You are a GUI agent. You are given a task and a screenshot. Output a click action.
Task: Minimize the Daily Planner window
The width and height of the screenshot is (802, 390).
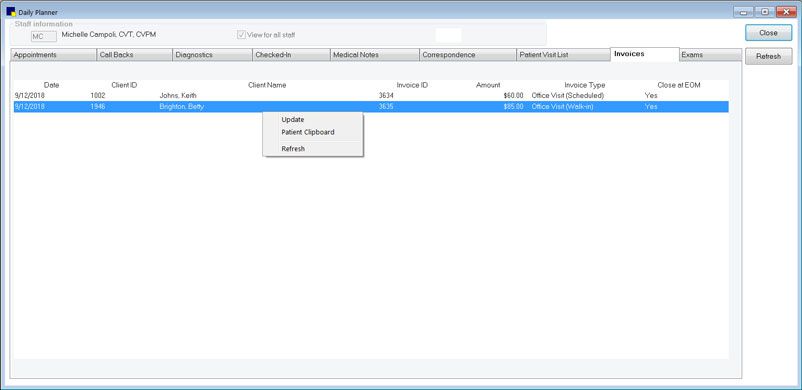743,12
